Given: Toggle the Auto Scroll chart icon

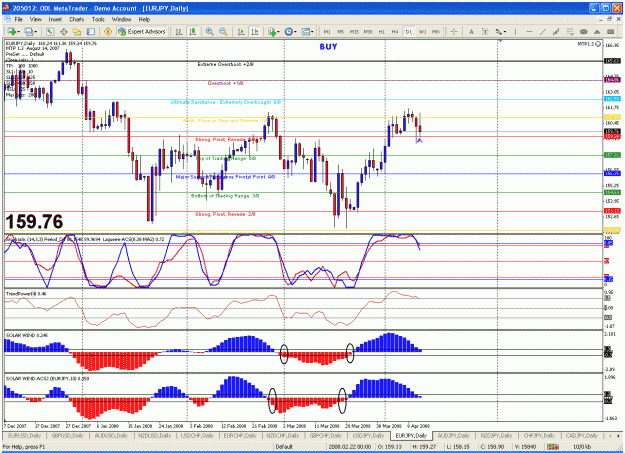Looking at the screenshot, I should pos(241,32).
